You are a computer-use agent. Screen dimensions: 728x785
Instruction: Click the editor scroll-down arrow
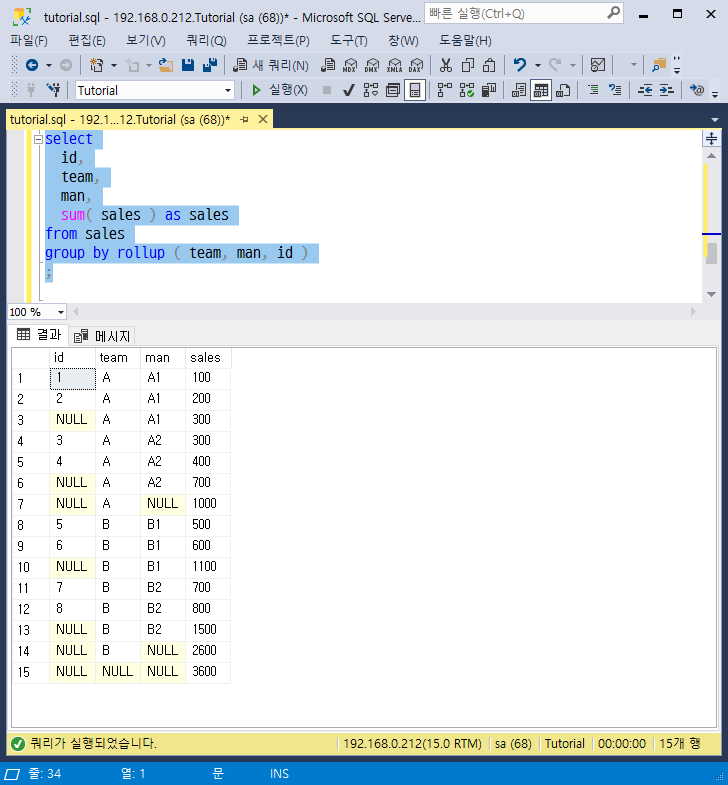[x=711, y=294]
